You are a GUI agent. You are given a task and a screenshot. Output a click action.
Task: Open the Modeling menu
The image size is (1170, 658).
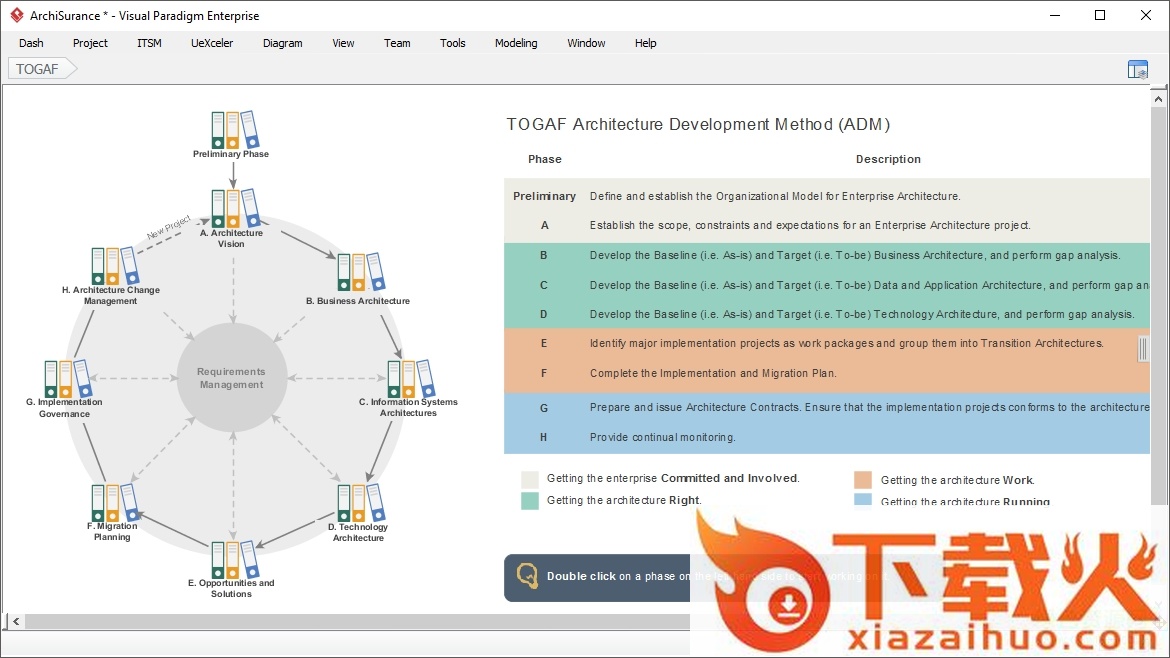516,43
